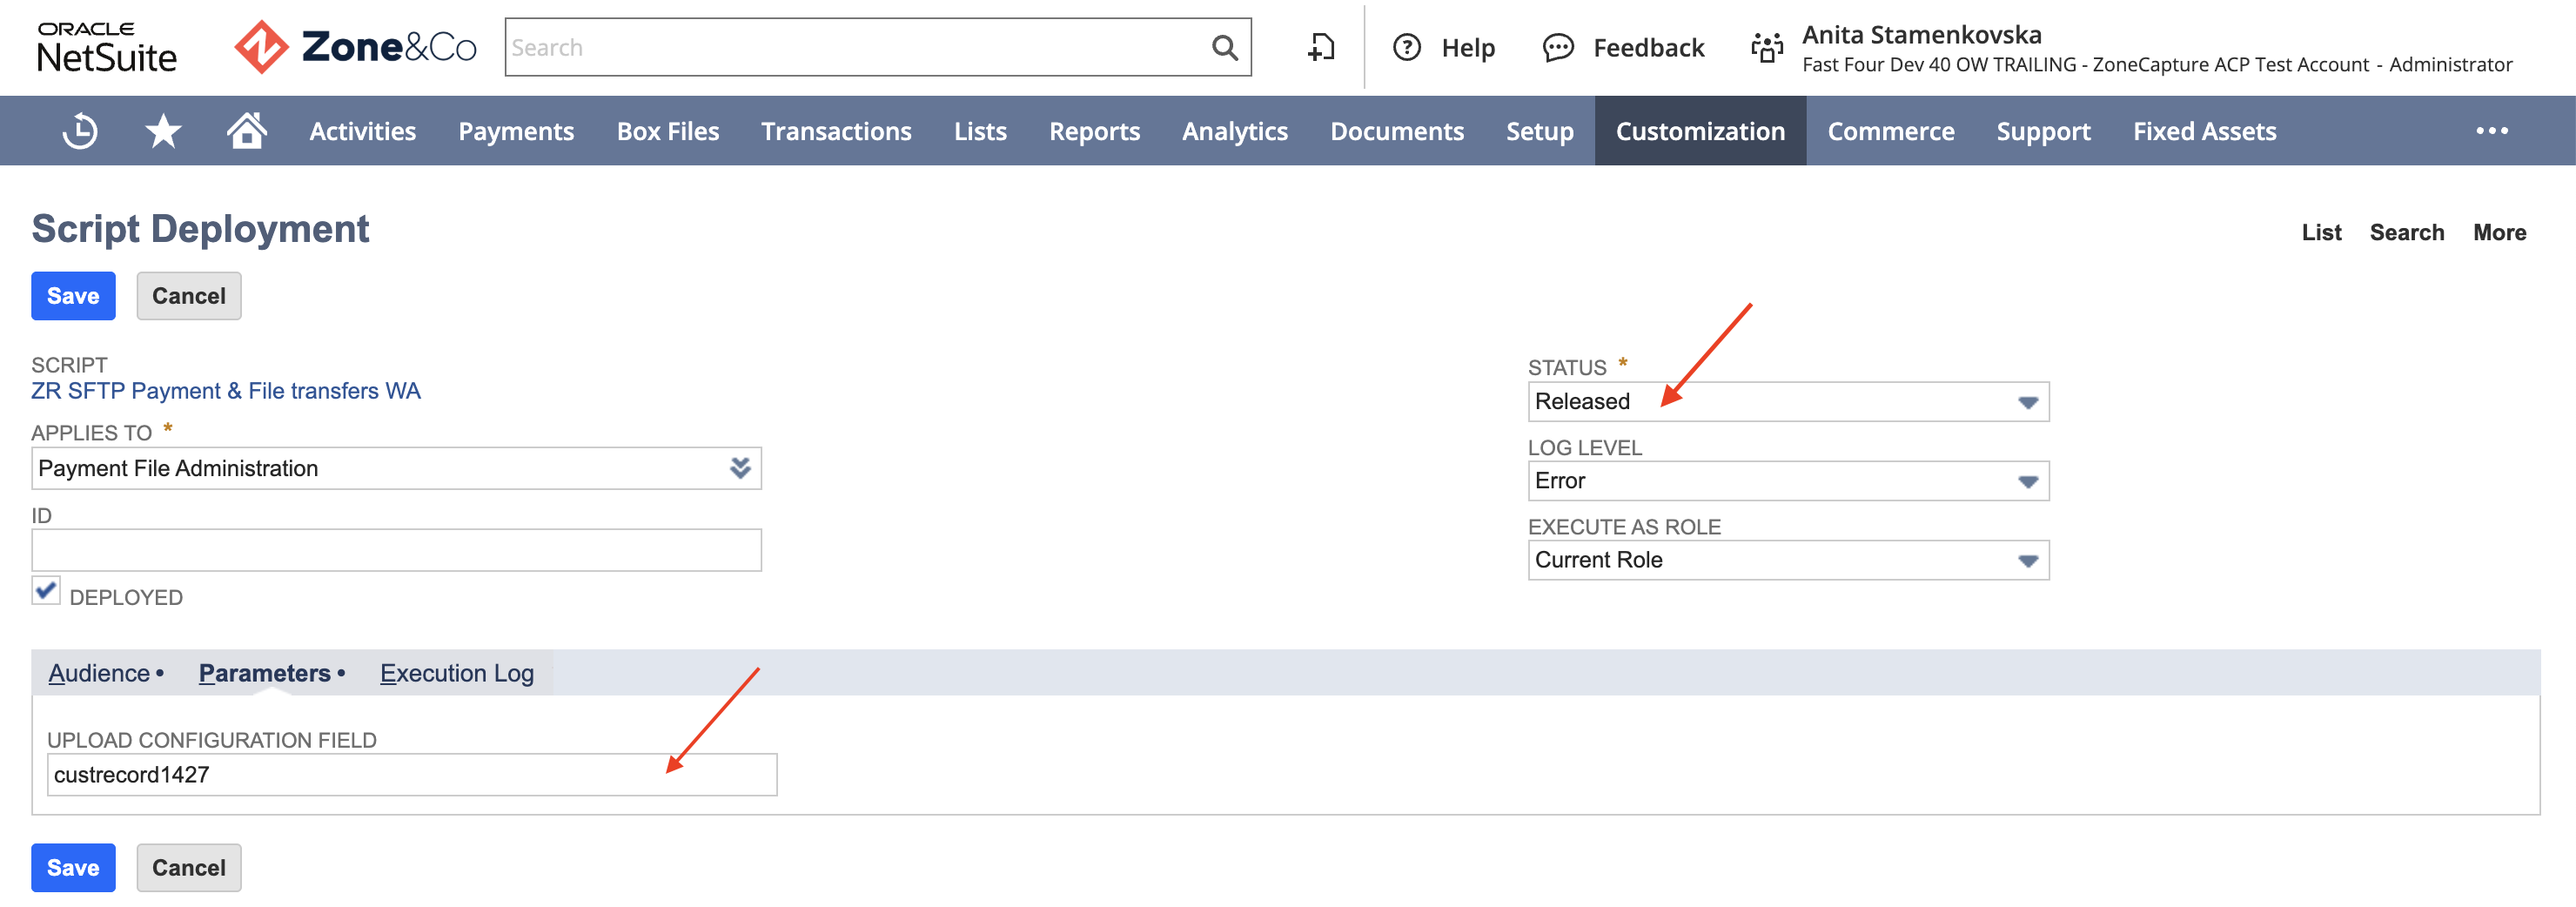
Task: Go to the Home icon
Action: click(246, 130)
